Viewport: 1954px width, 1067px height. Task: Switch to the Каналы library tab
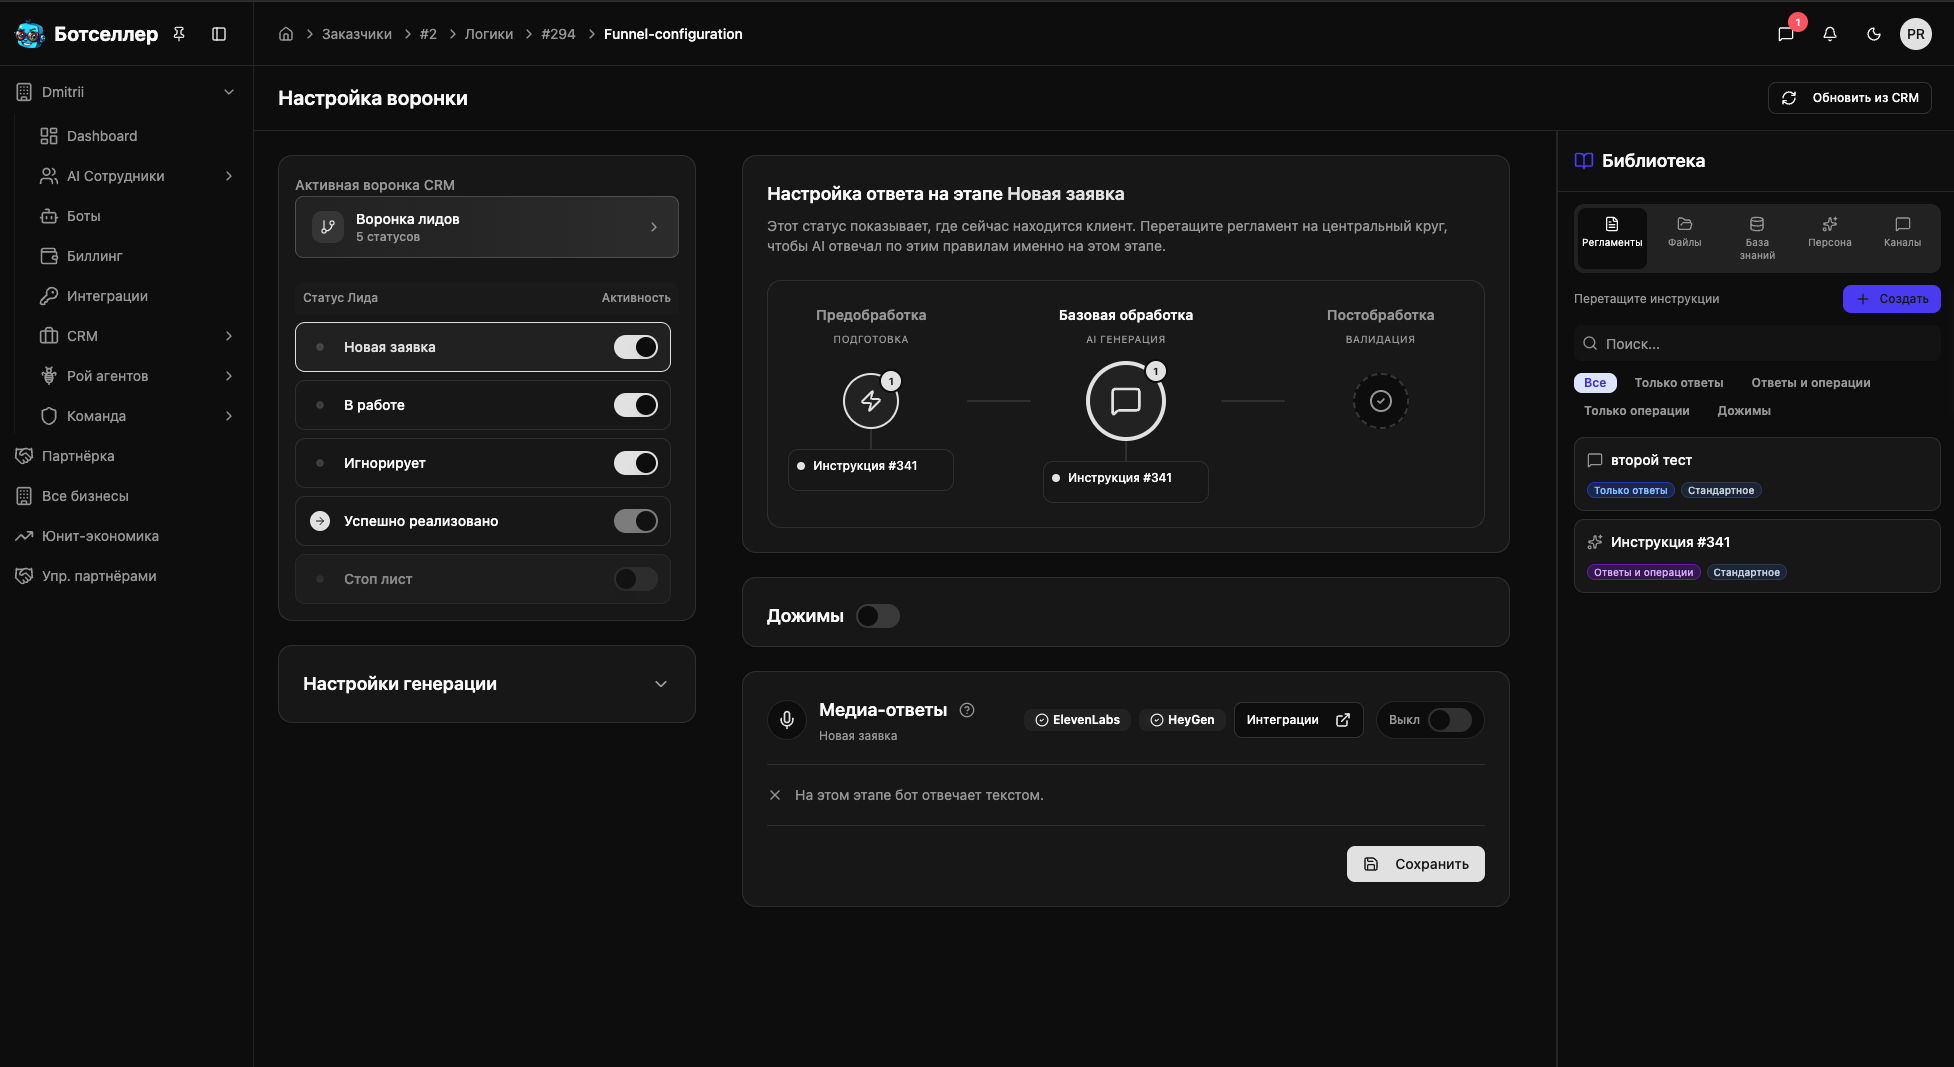[x=1902, y=238]
